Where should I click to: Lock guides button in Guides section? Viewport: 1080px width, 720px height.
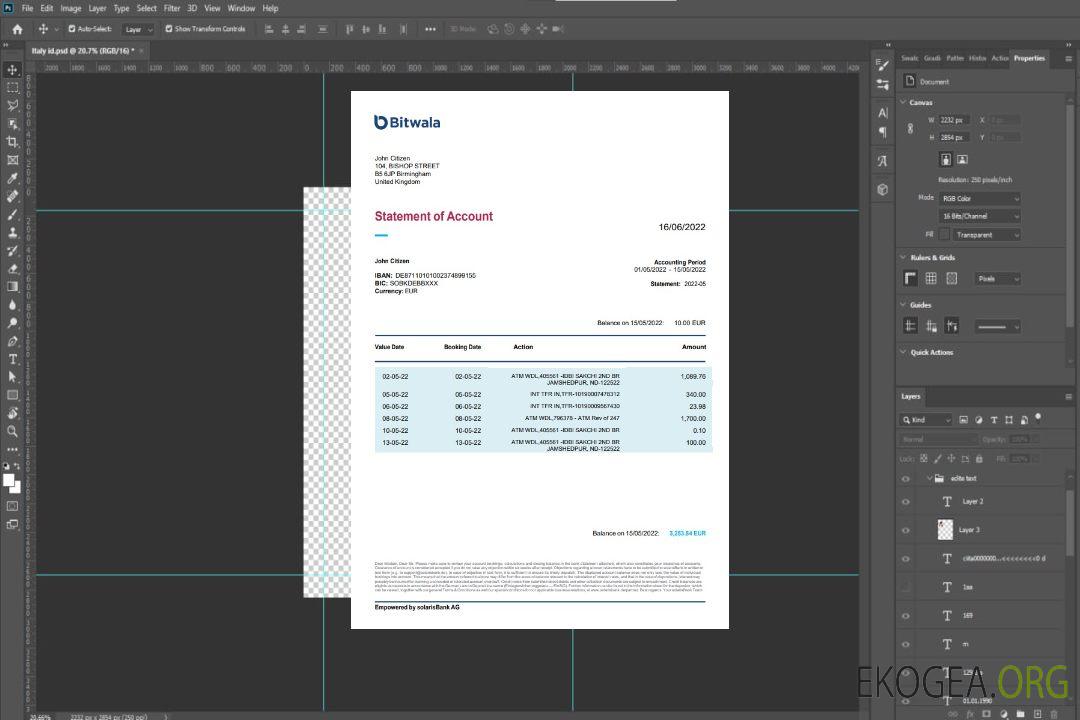931,327
